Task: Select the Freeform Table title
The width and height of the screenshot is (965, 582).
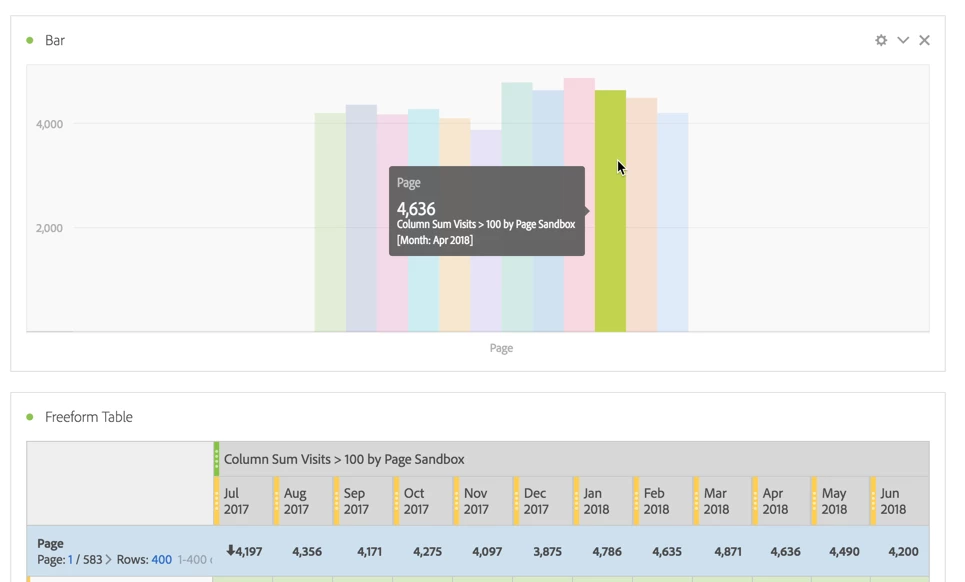Action: [89, 417]
